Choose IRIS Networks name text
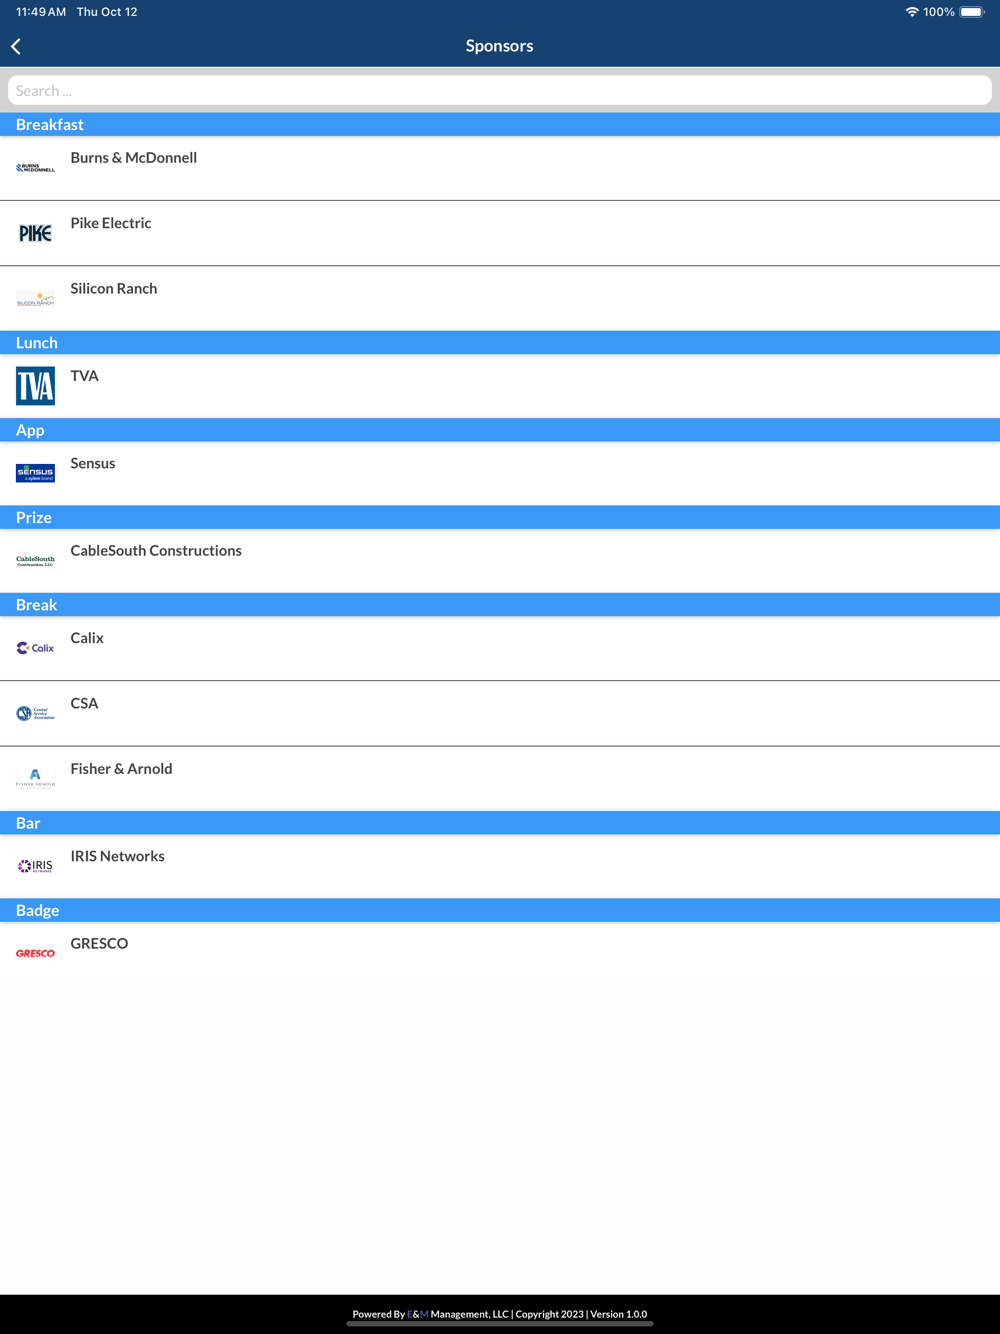Image resolution: width=1000 pixels, height=1334 pixels. coord(117,856)
